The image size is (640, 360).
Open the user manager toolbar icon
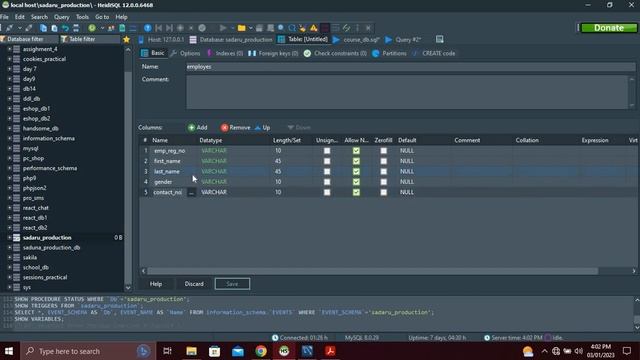pos(111,28)
